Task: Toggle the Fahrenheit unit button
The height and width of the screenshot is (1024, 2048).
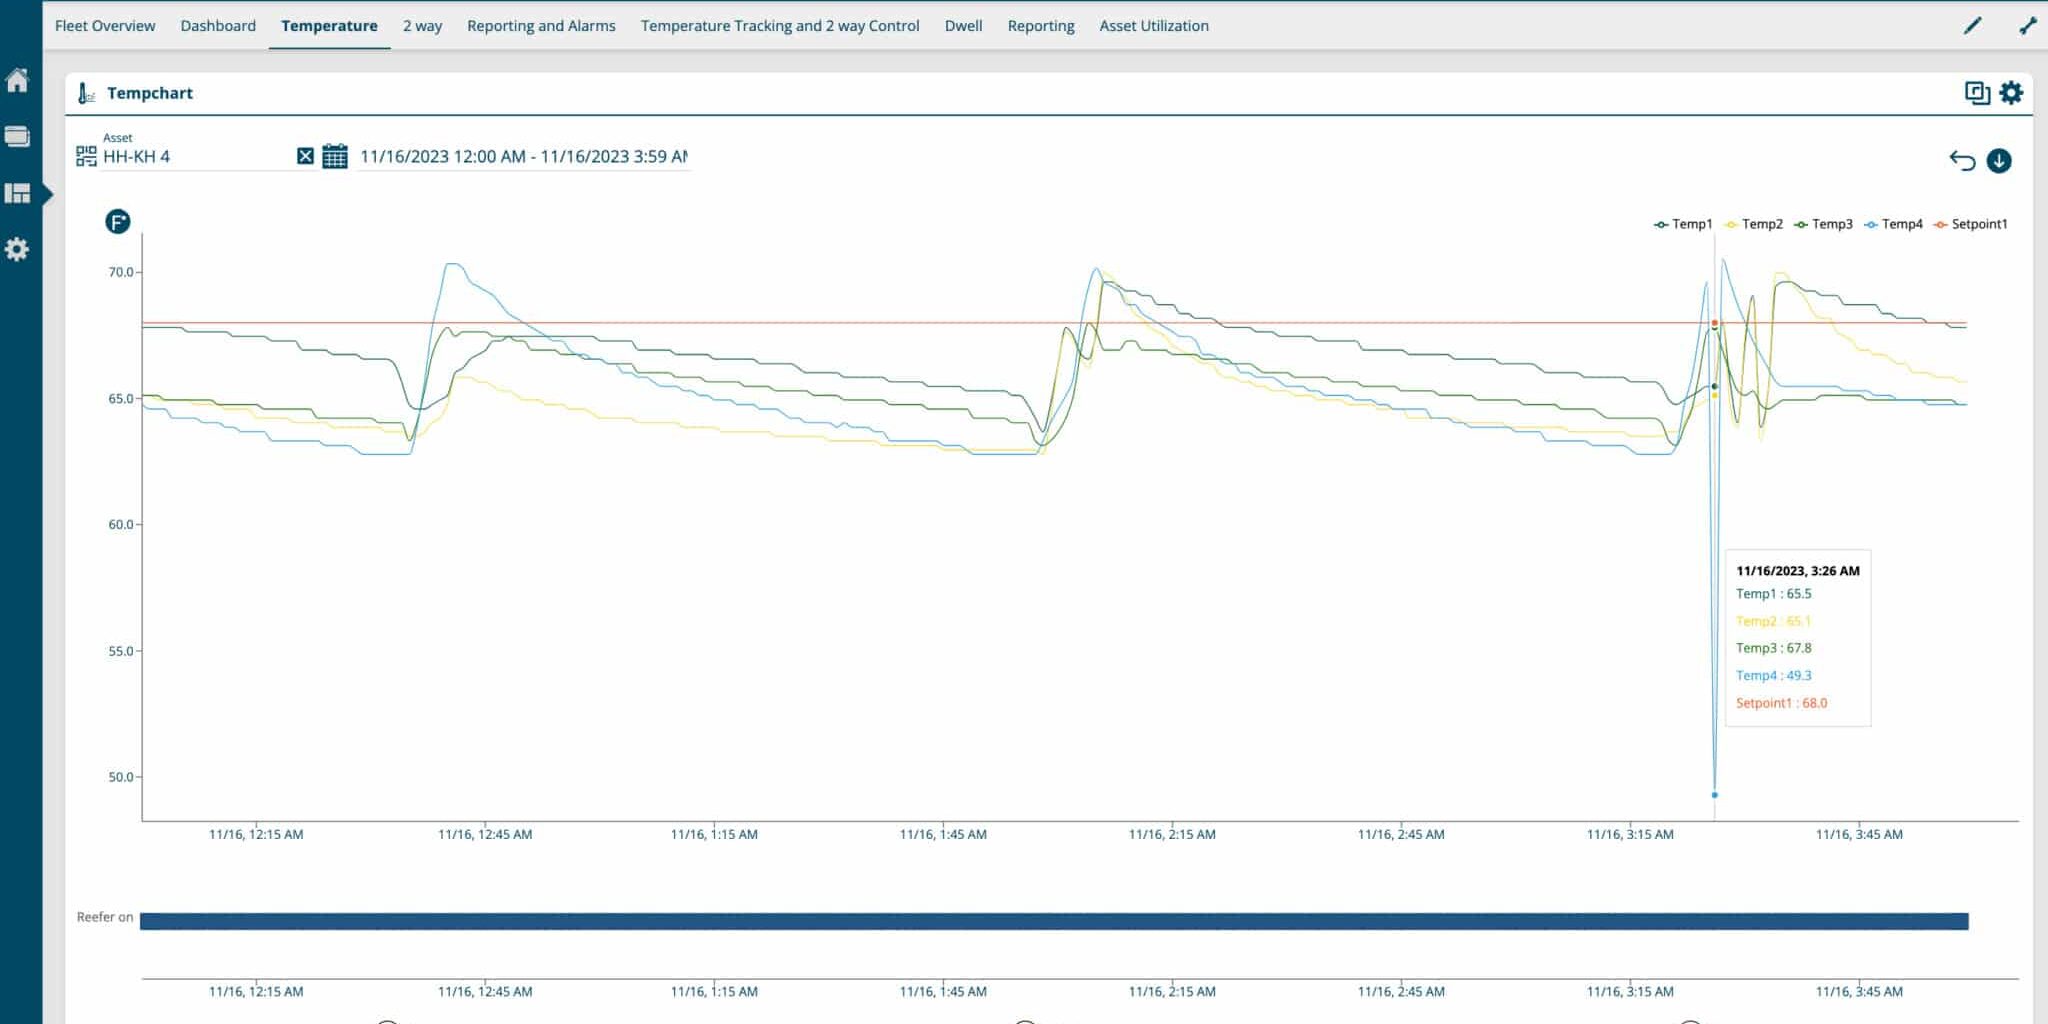Action: pyautogui.click(x=118, y=222)
